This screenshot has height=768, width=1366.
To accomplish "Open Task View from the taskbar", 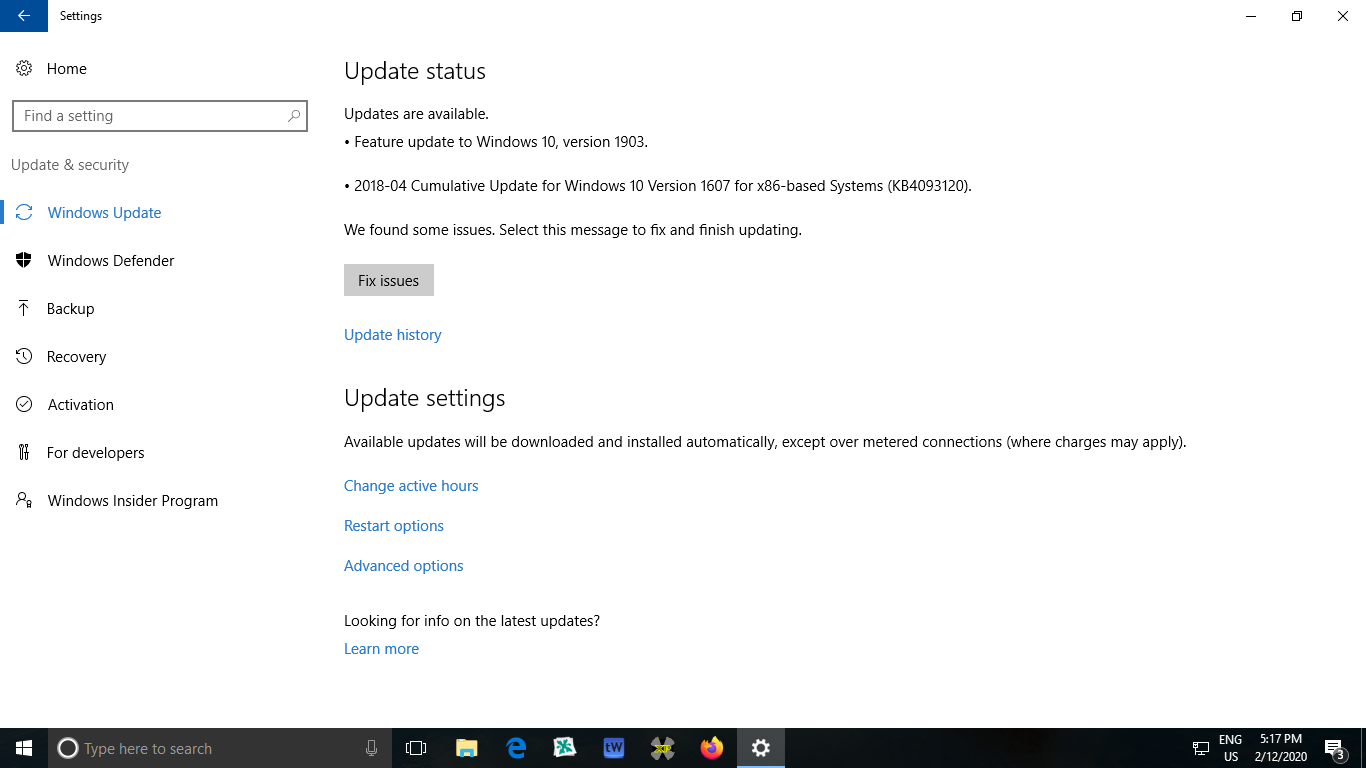I will pyautogui.click(x=416, y=748).
